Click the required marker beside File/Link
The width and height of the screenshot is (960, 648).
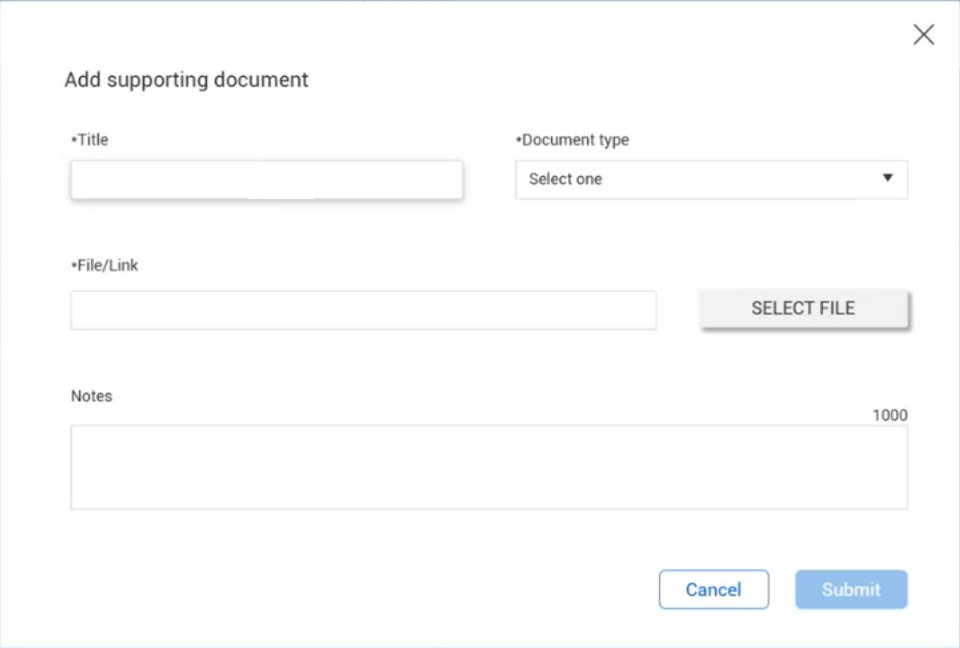click(x=73, y=266)
